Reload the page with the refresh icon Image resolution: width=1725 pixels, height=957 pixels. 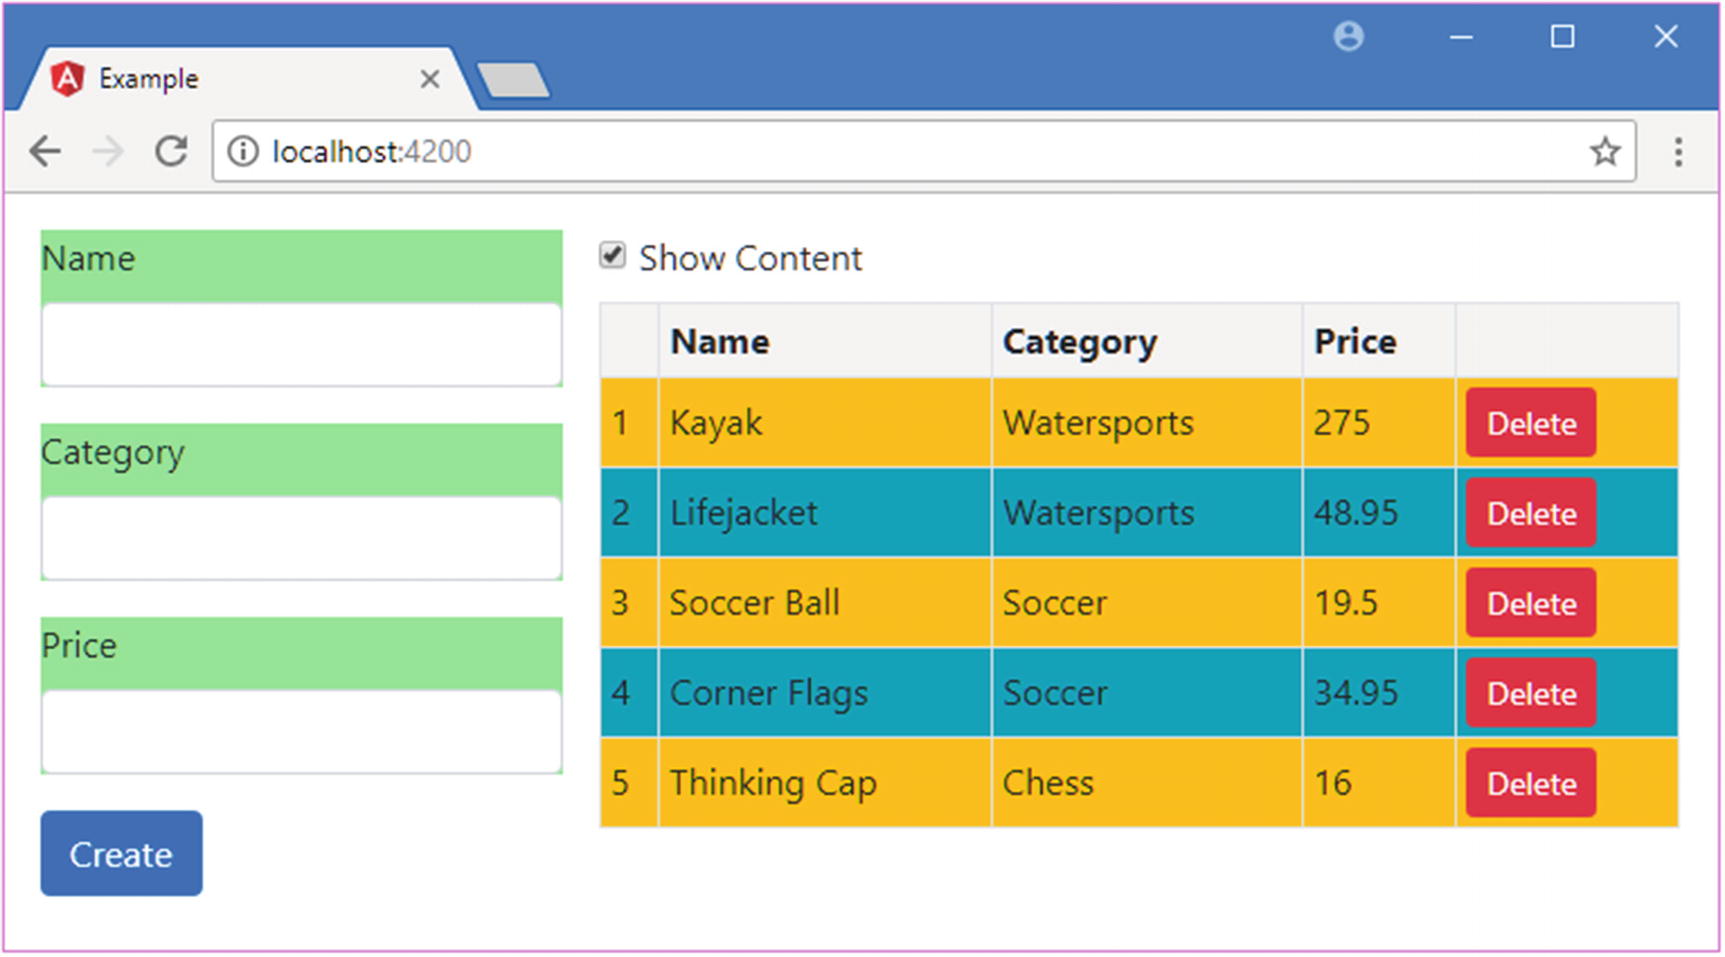(x=171, y=152)
